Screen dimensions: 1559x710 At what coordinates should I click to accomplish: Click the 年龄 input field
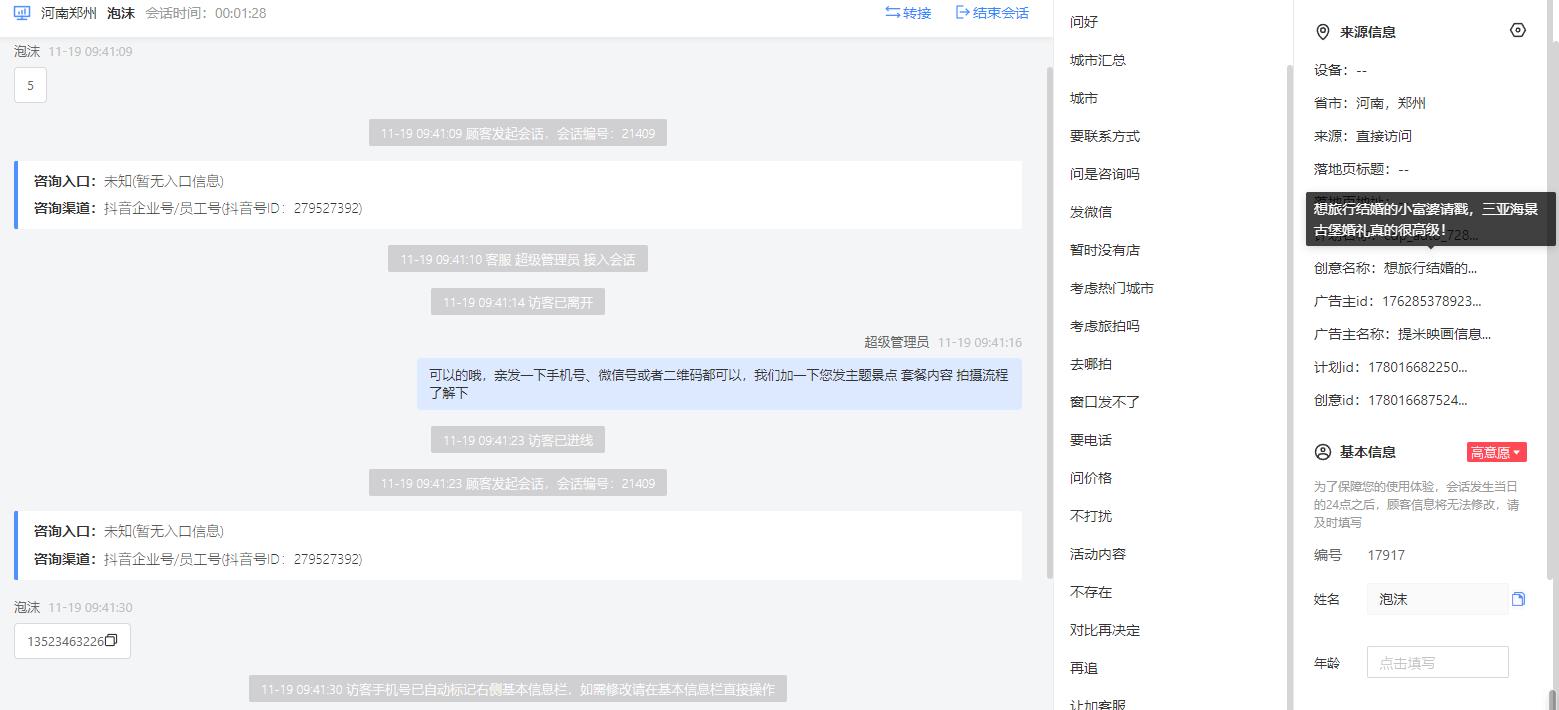coord(1437,662)
